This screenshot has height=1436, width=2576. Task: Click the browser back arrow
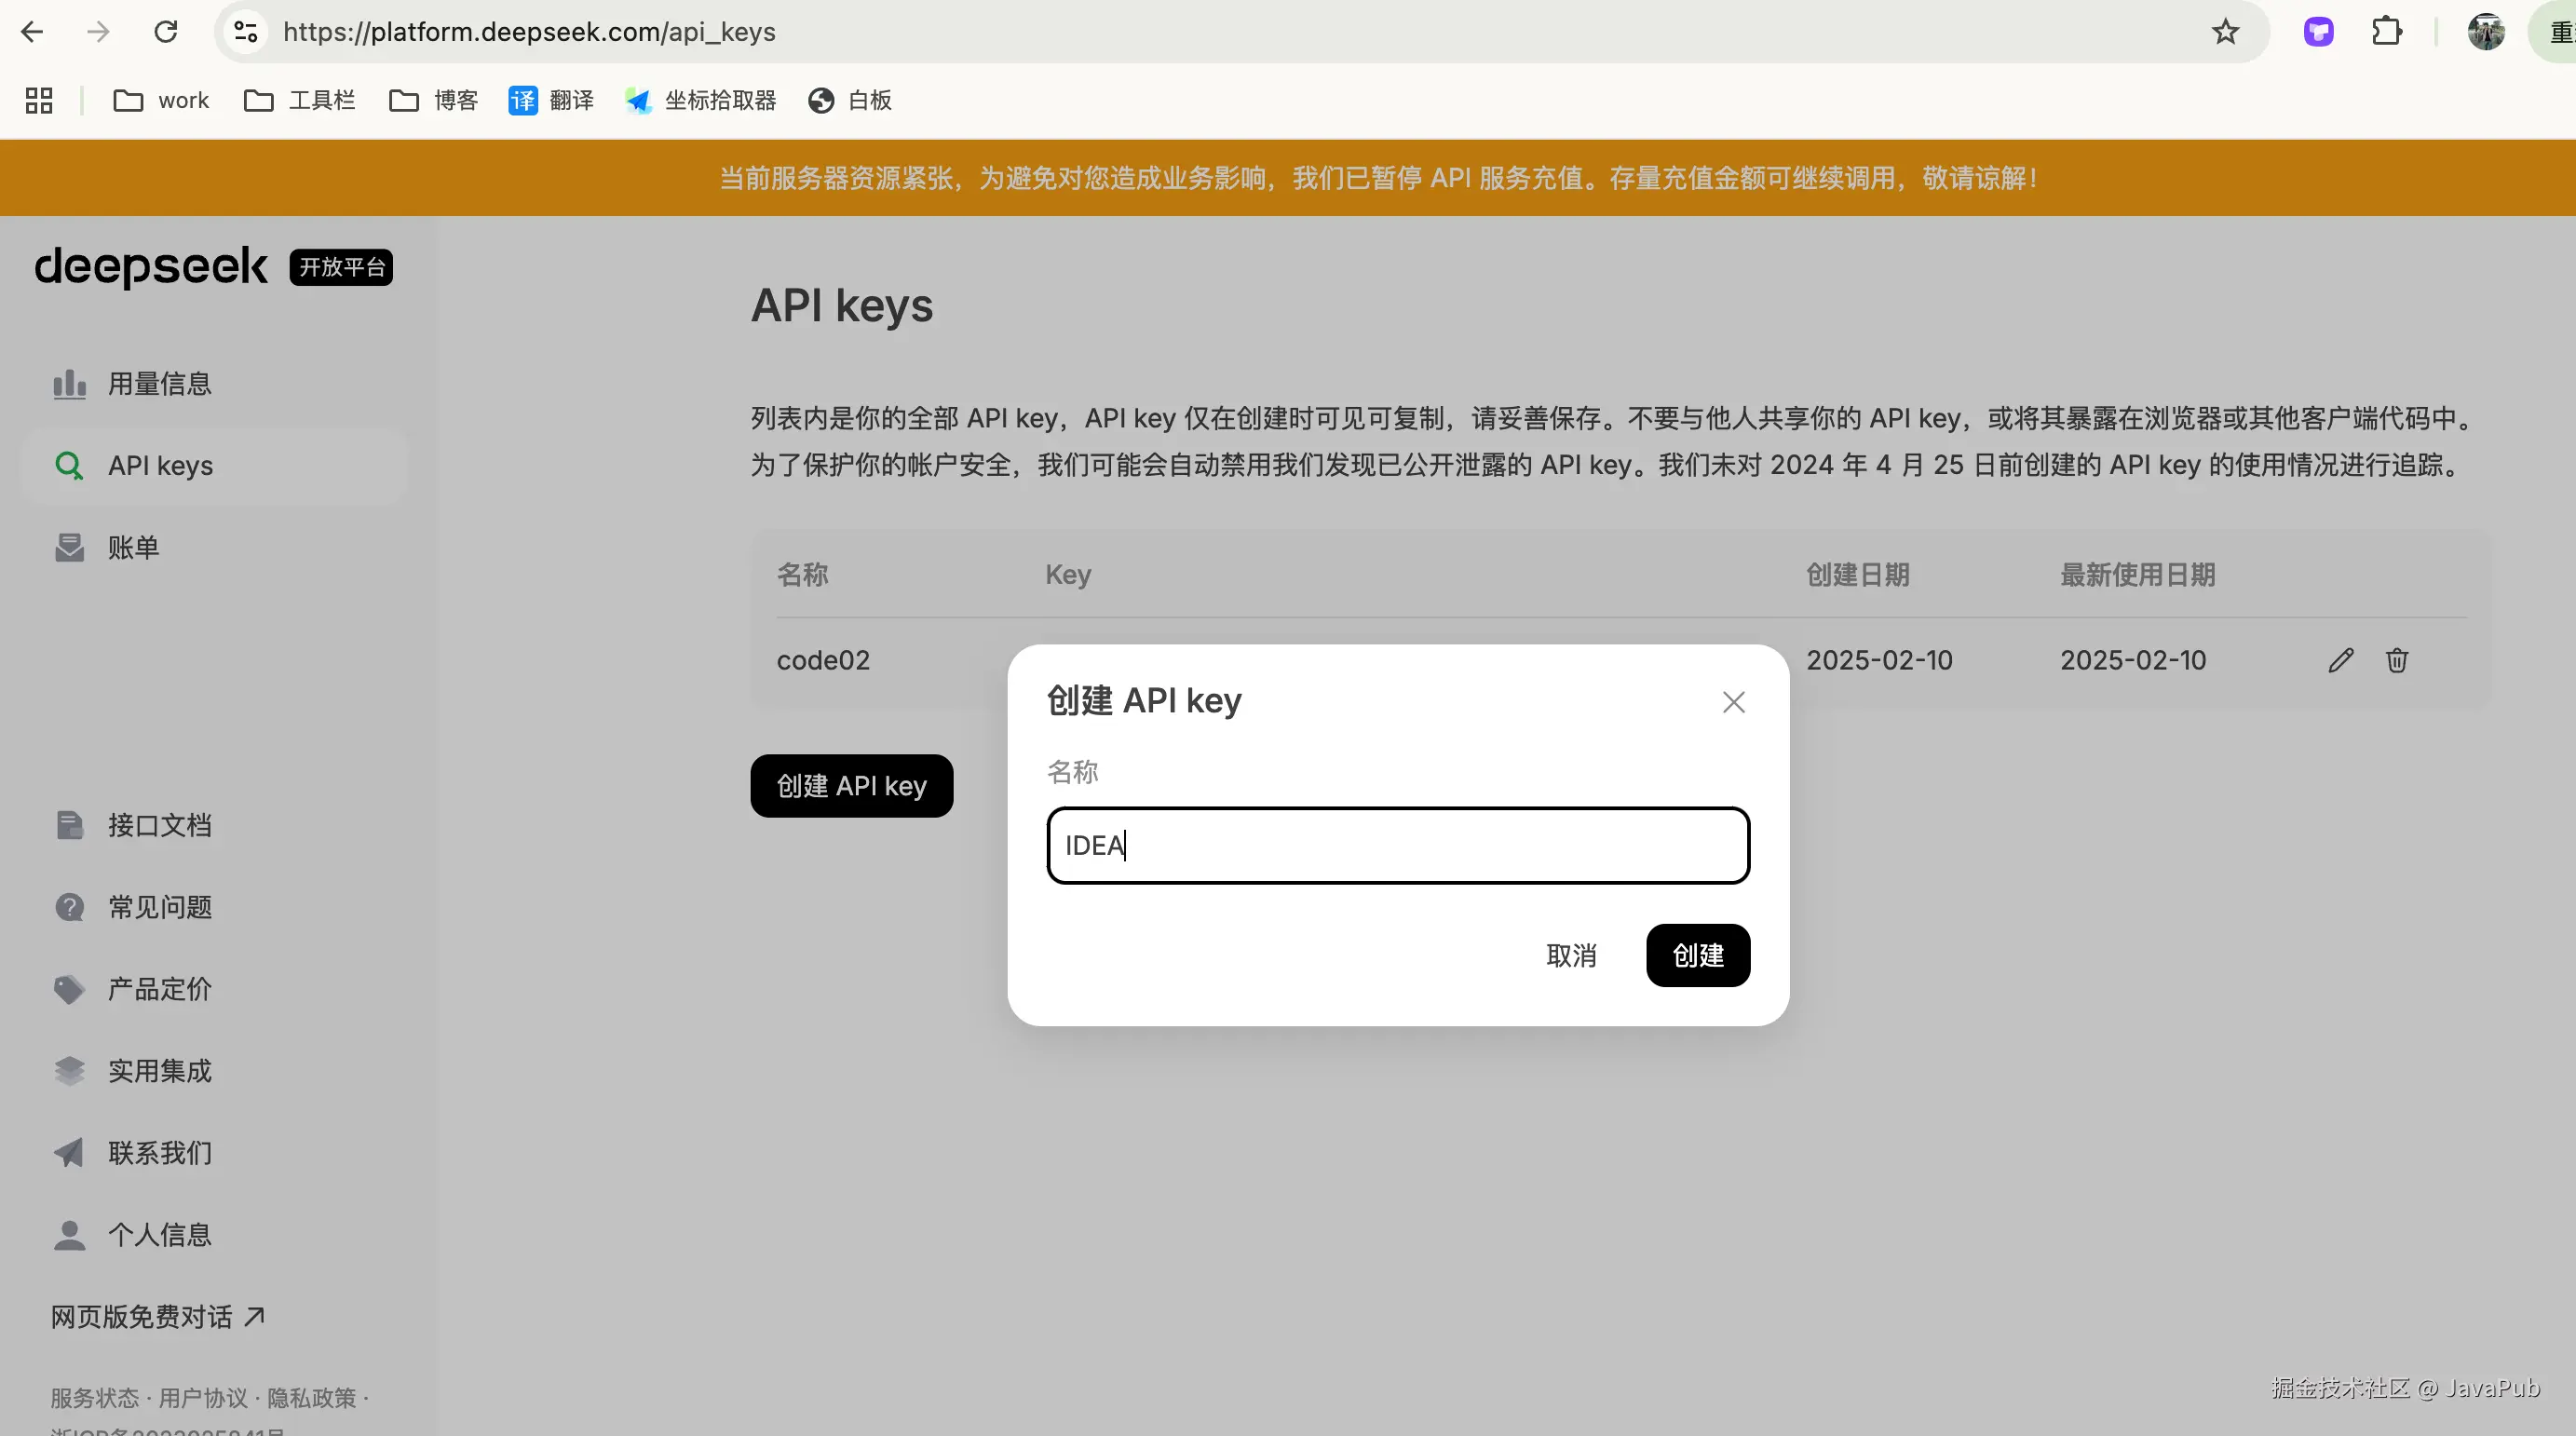click(32, 32)
